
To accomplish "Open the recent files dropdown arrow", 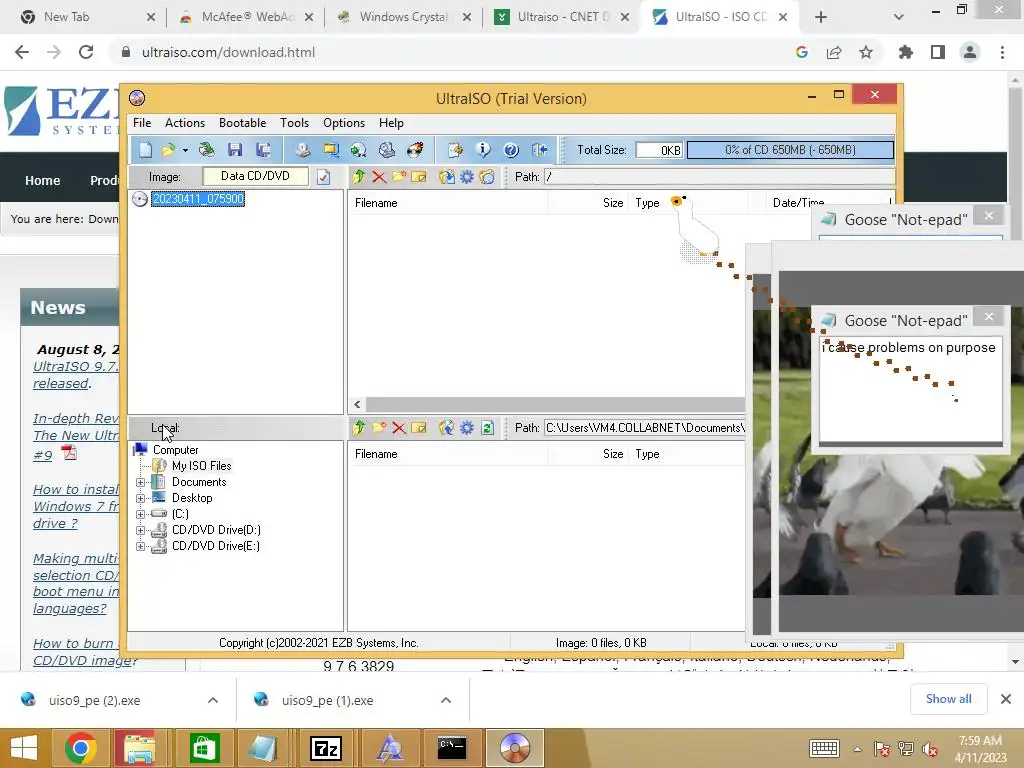I will (x=185, y=151).
